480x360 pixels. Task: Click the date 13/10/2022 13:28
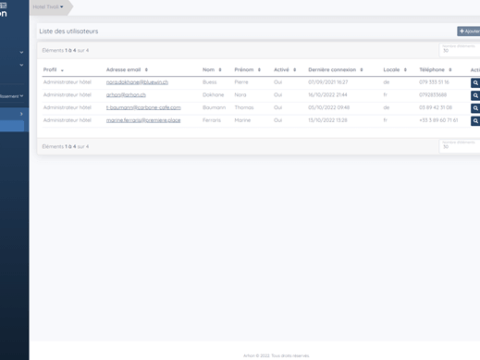click(328, 120)
